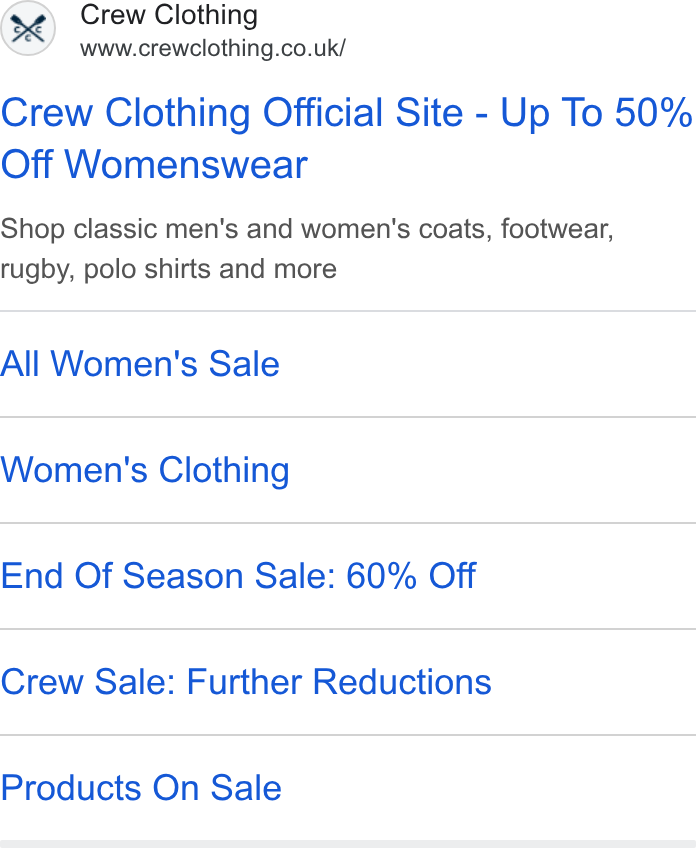Click the word 'Womenswear' in the headline

click(x=186, y=164)
